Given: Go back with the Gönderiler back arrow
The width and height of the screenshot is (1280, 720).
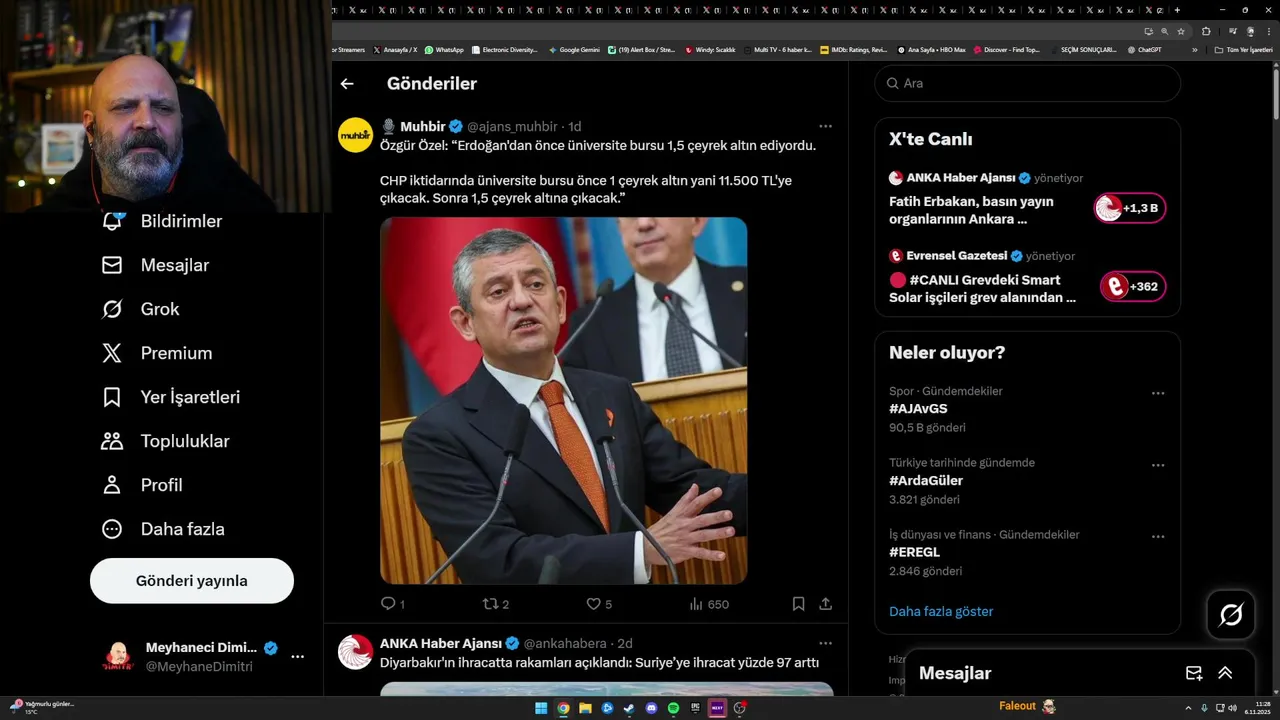Looking at the screenshot, I should pos(347,84).
